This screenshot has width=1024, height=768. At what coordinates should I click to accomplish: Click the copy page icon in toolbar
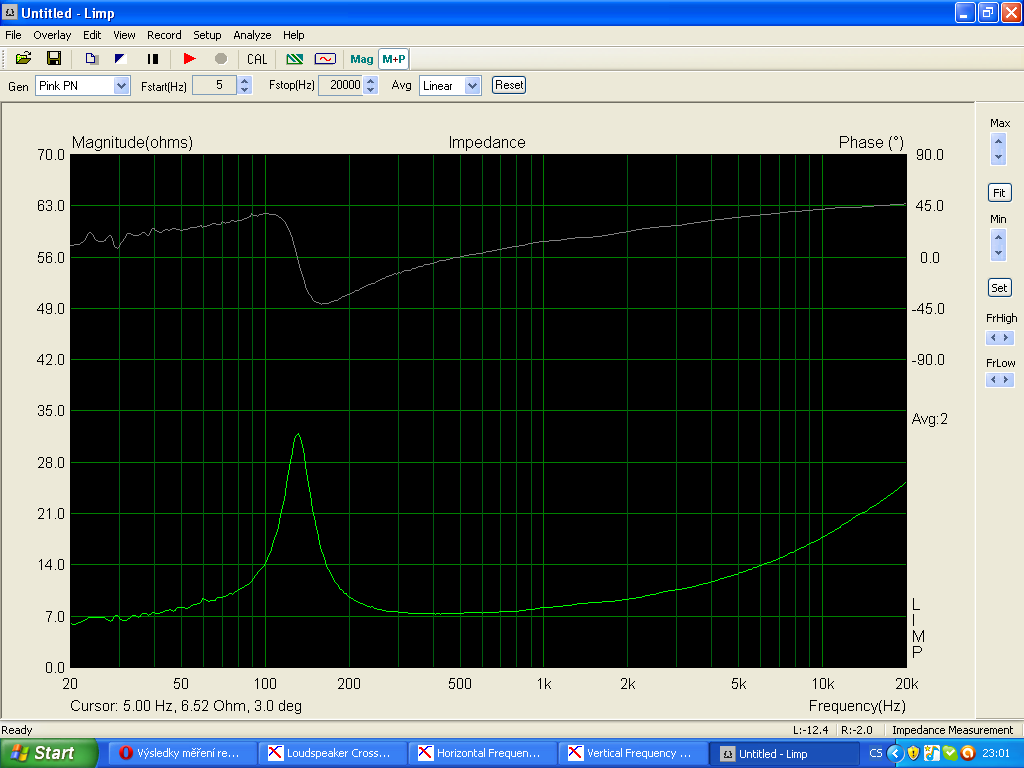coord(91,59)
